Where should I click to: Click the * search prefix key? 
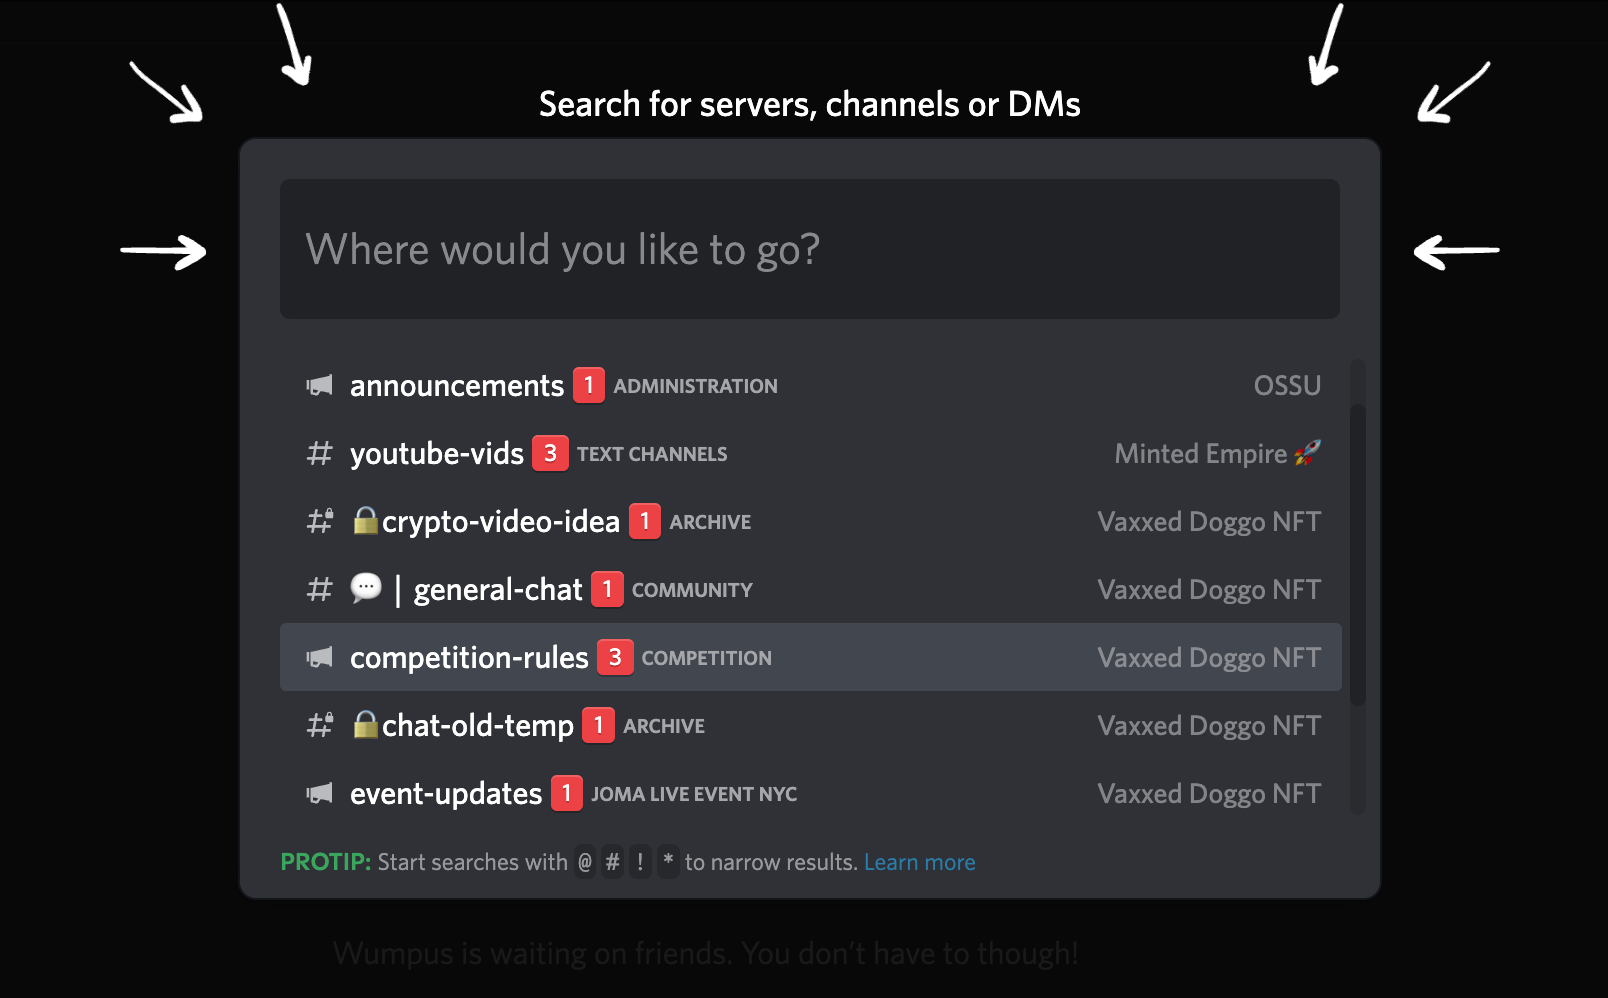click(x=668, y=862)
